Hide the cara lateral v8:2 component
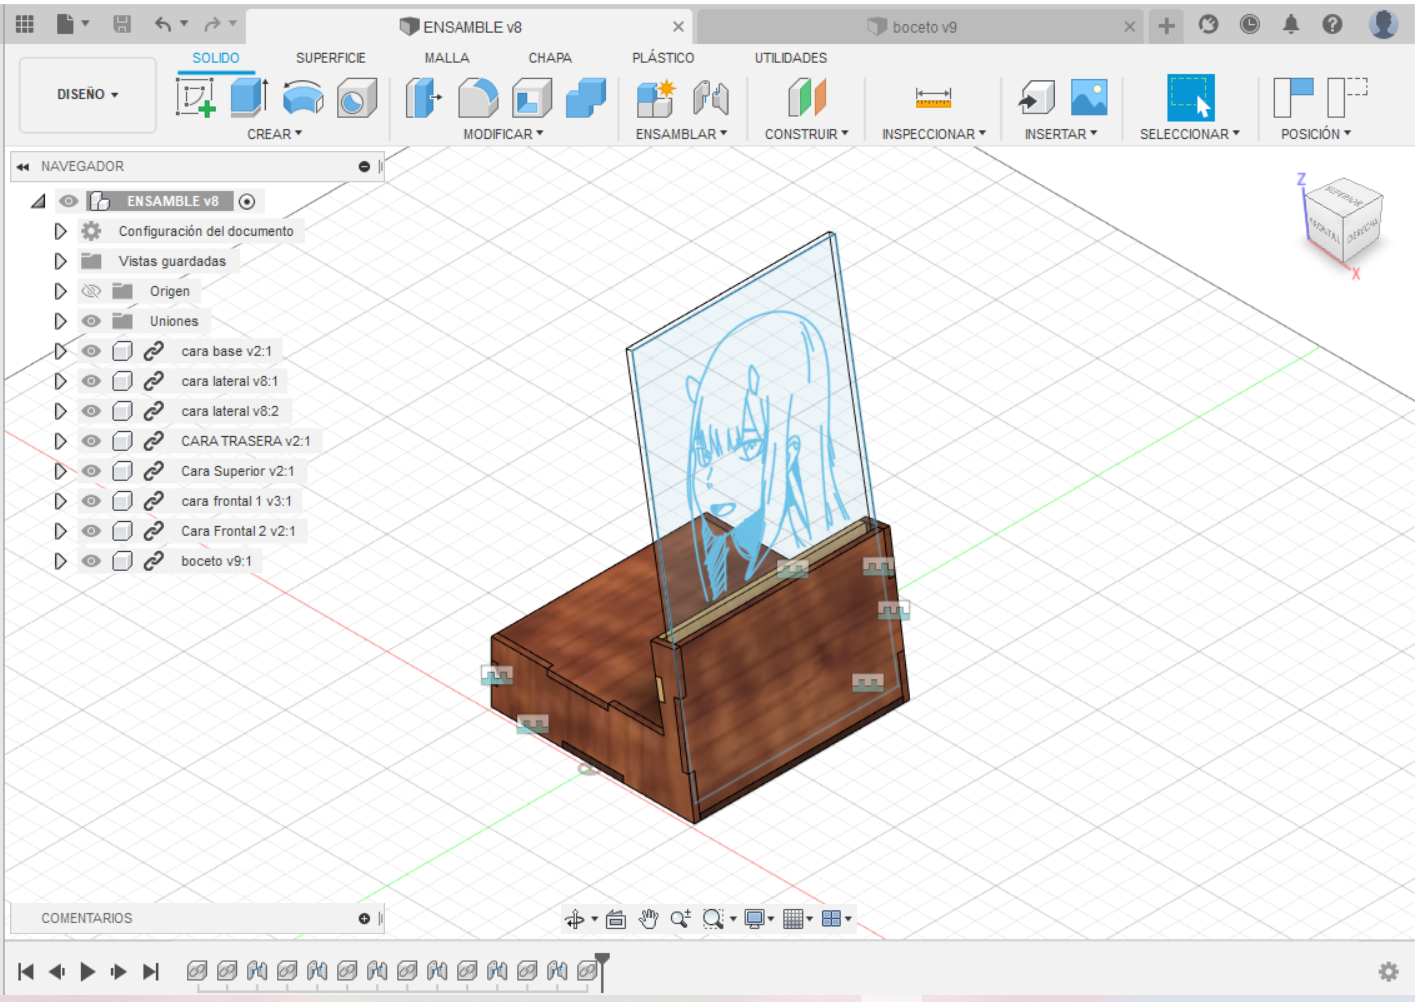This screenshot has height=1002, width=1415. click(x=91, y=411)
